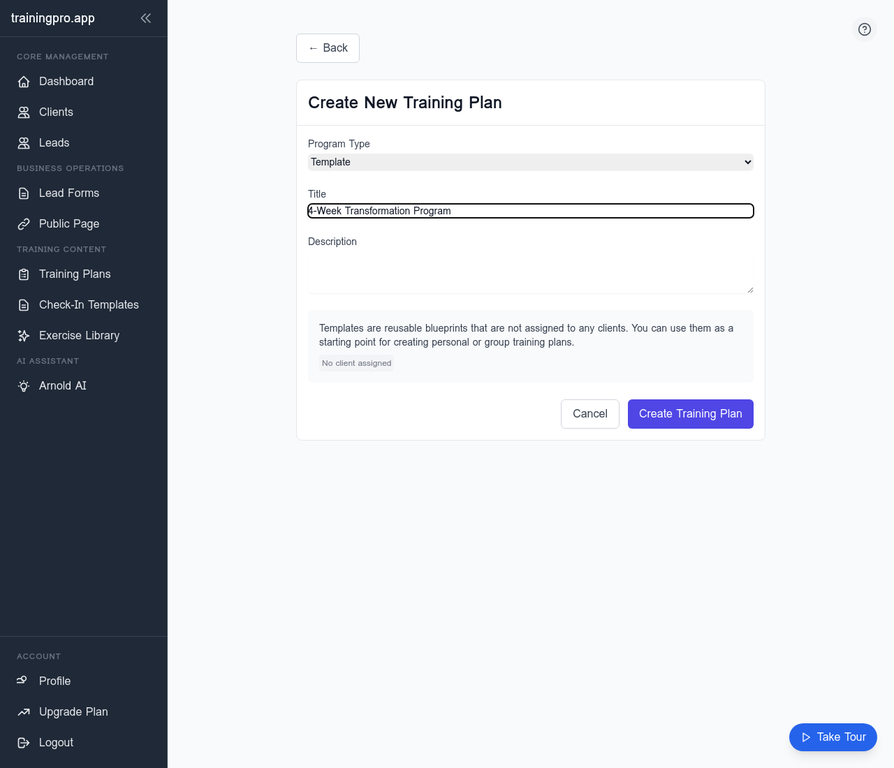Click the Public Page link icon
Image resolution: width=894 pixels, height=768 pixels.
pos(24,224)
